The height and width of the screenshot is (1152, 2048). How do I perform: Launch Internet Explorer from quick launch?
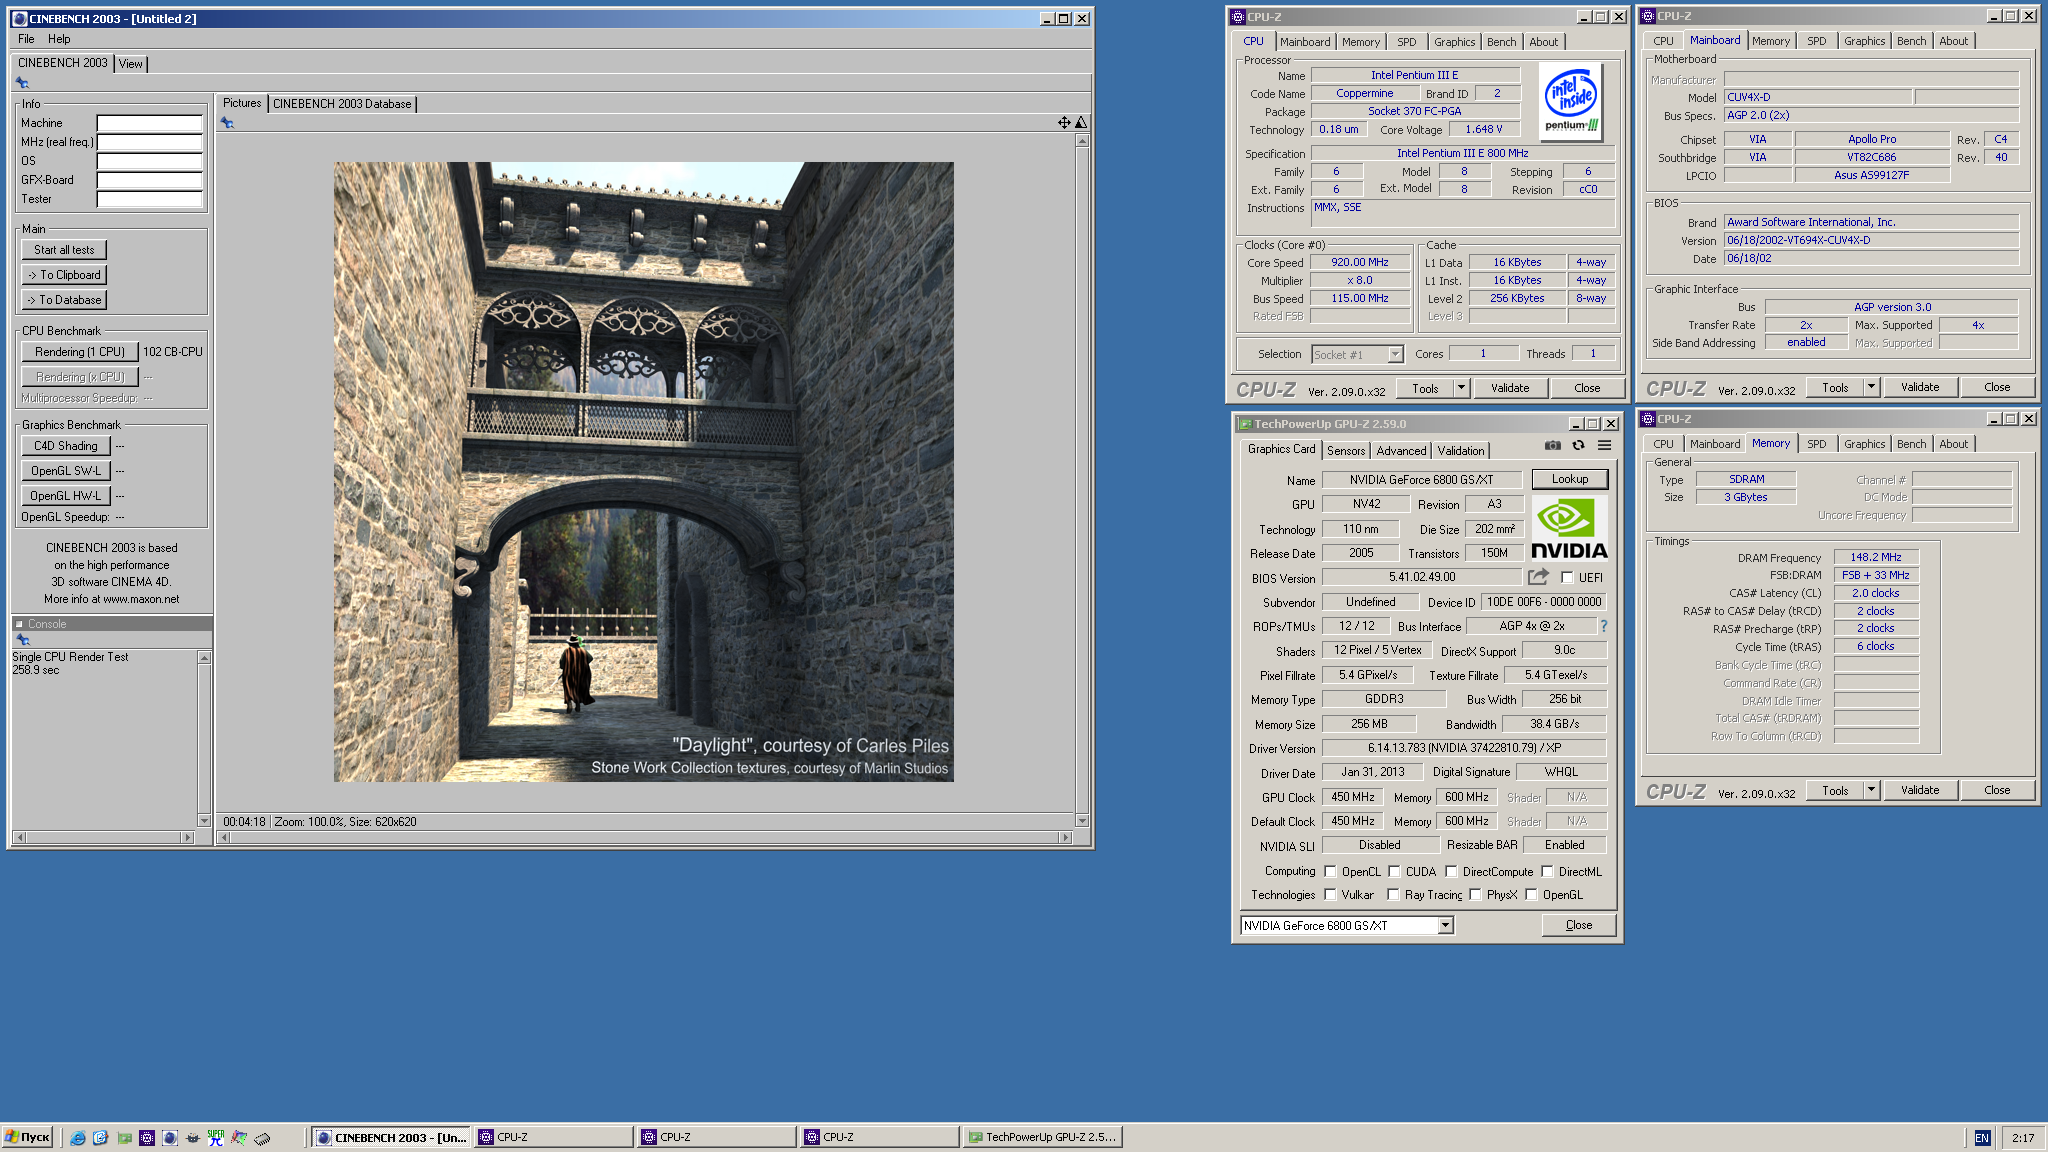click(78, 1138)
